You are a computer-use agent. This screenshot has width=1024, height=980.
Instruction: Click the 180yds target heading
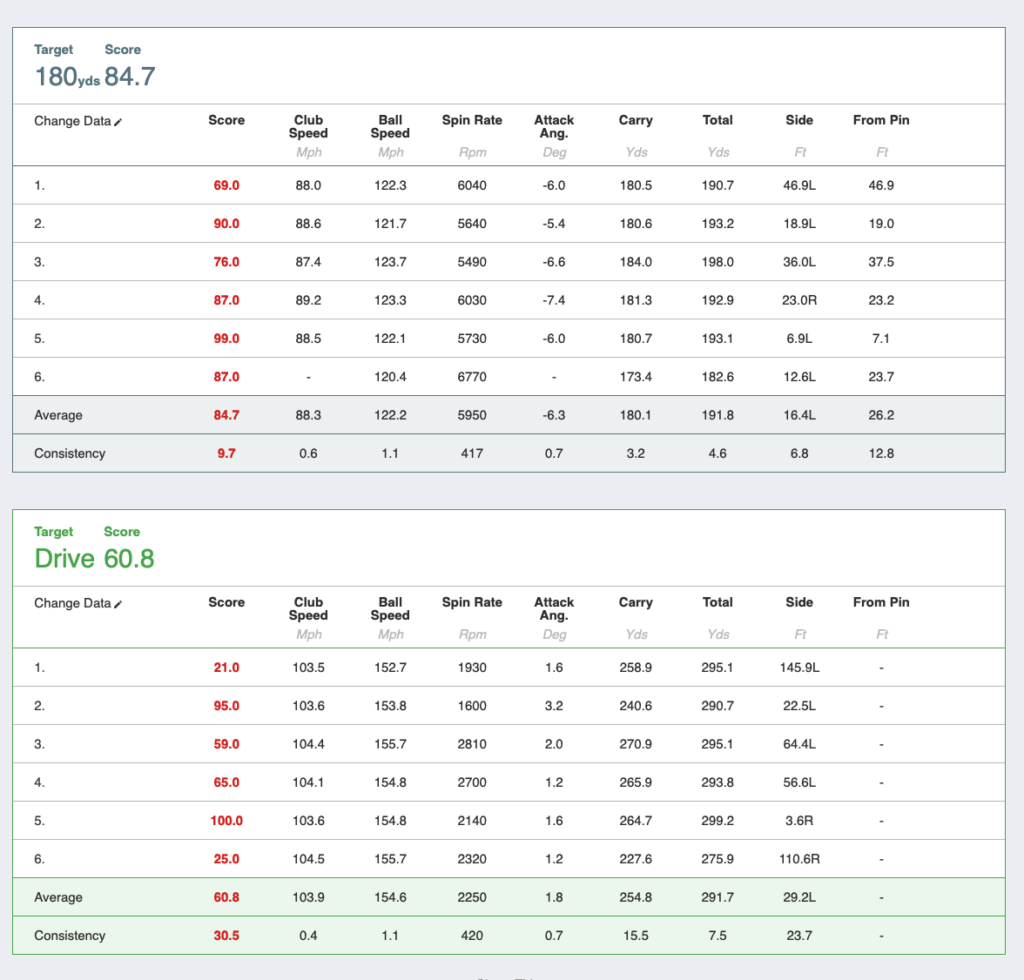click(x=67, y=76)
